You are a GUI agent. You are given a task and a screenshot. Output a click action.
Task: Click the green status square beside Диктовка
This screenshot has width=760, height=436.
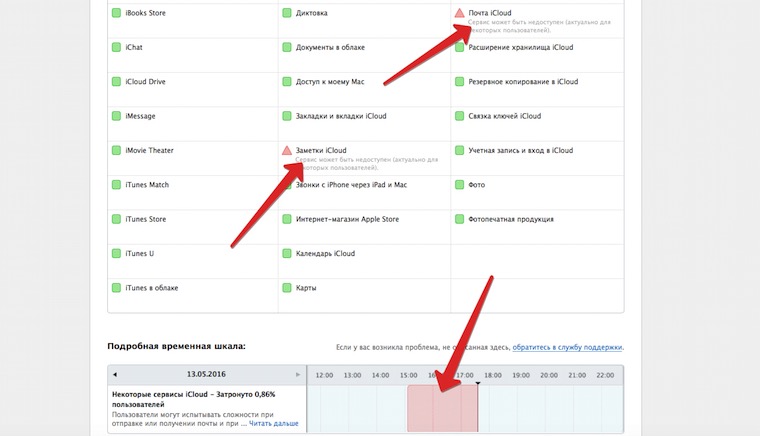(x=287, y=13)
